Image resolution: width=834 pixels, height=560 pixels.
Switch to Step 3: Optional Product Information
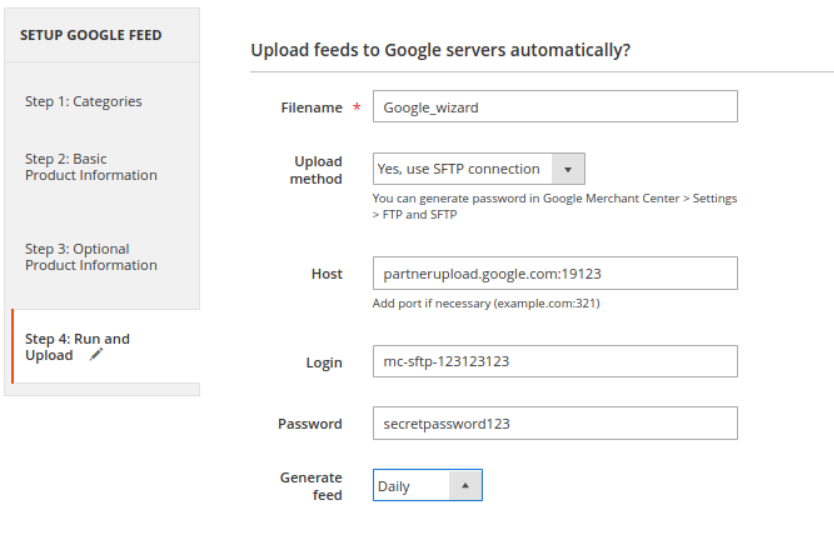click(x=91, y=257)
